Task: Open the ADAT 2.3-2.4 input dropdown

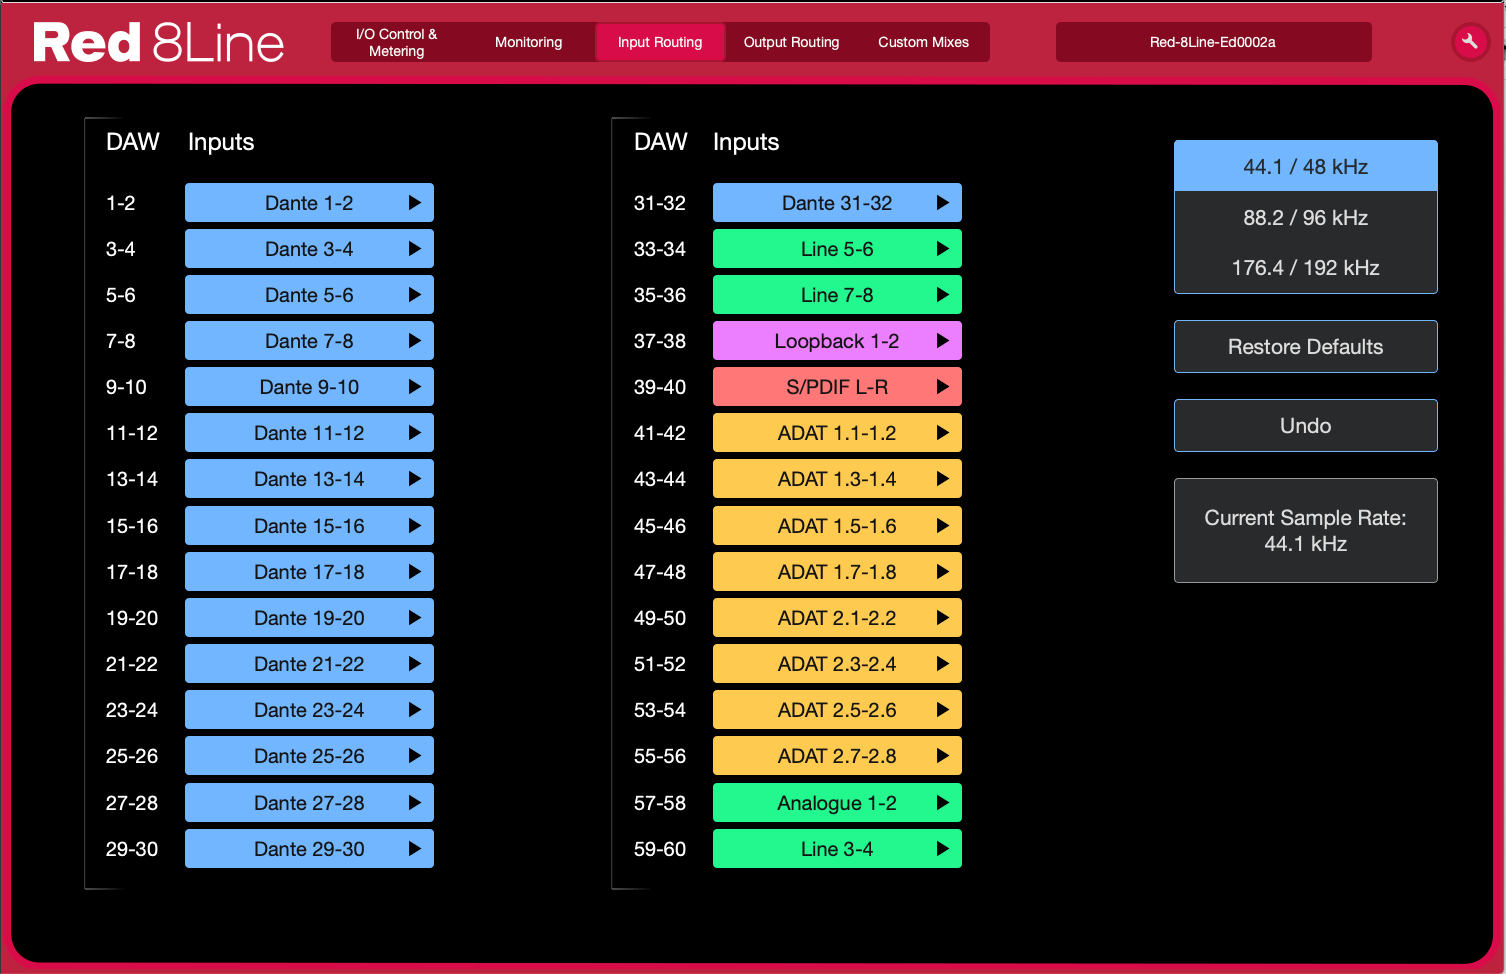Action: point(837,664)
